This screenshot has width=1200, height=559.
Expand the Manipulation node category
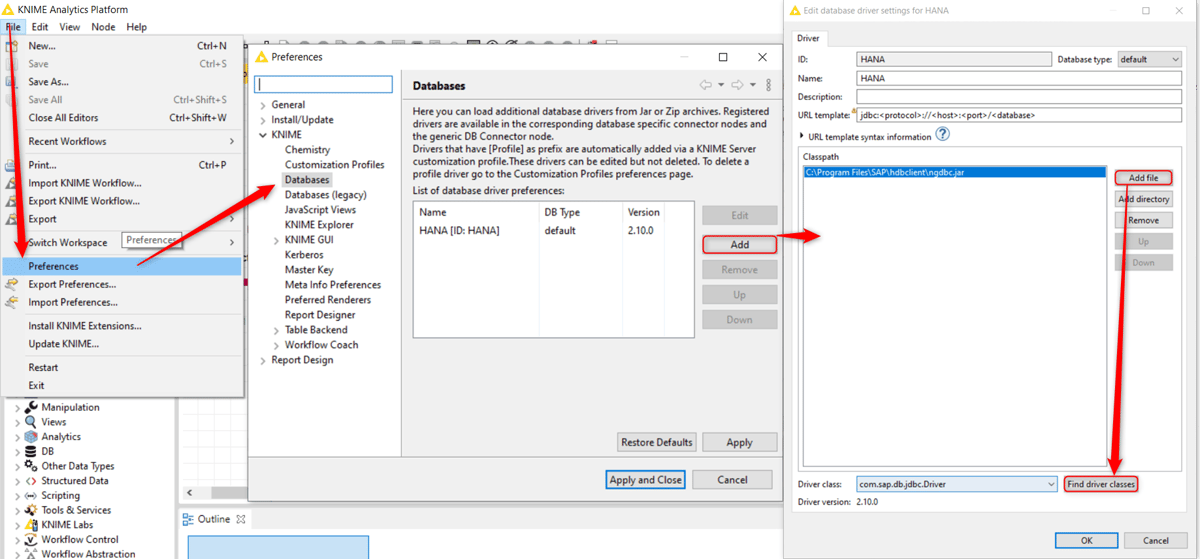pyautogui.click(x=17, y=408)
